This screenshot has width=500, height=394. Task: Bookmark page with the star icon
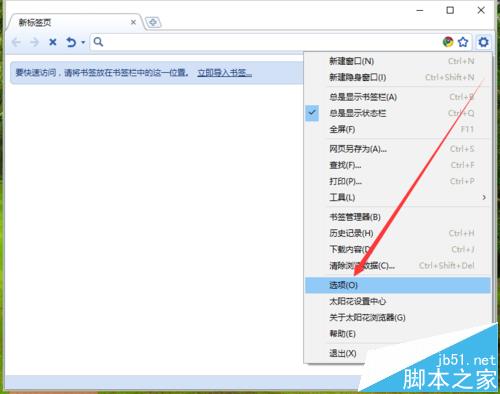tap(463, 42)
